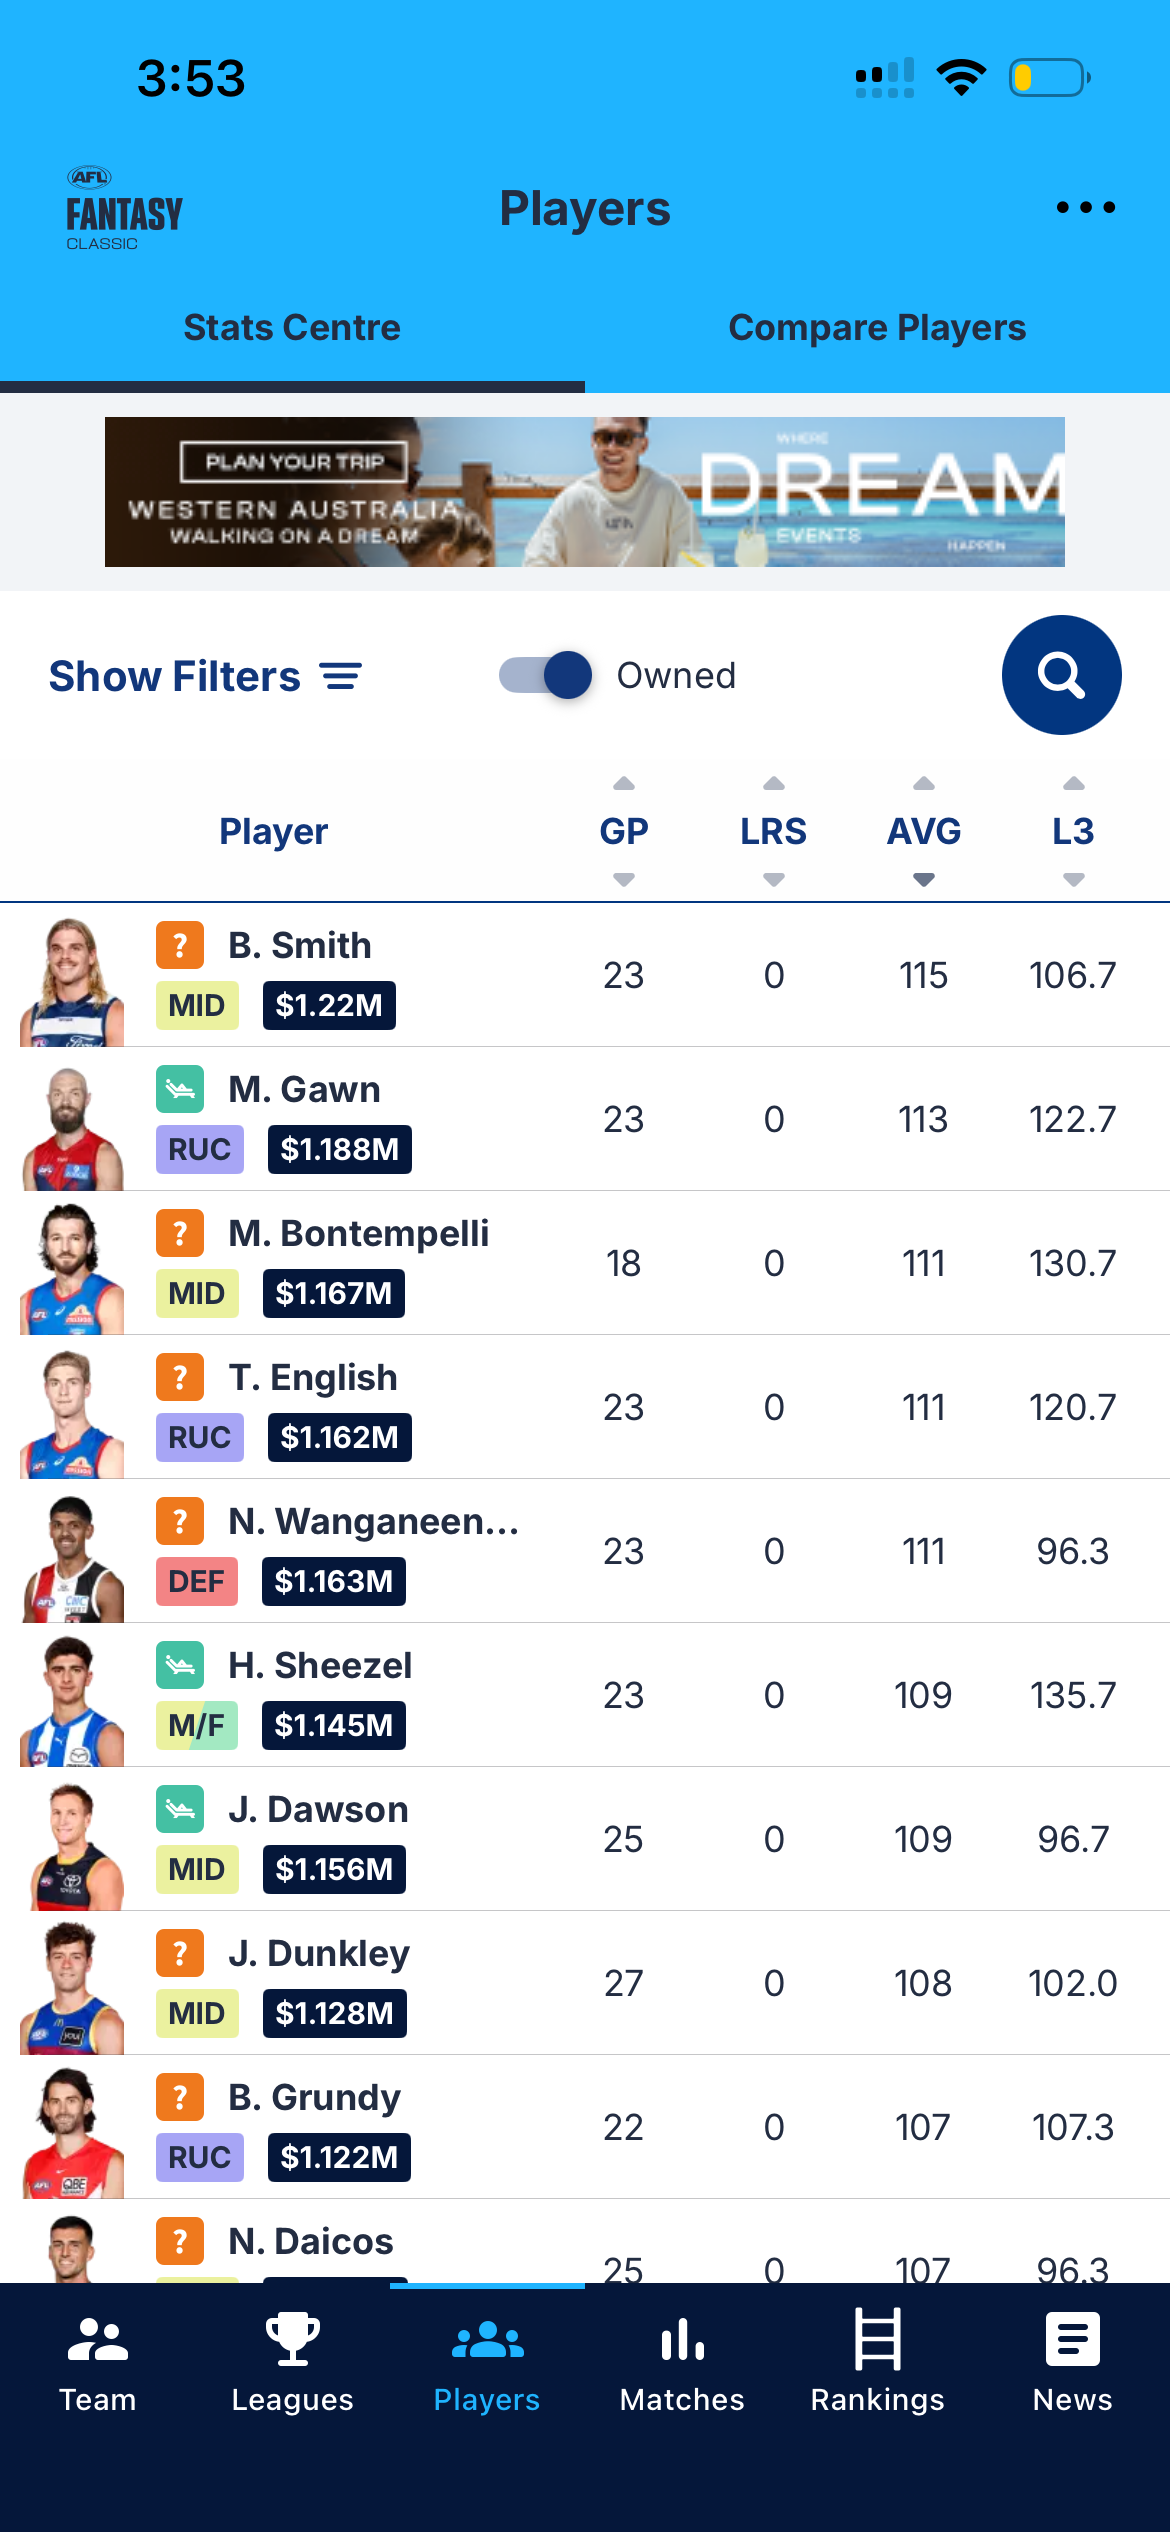
Task: Sort by the GP column
Action: (624, 831)
